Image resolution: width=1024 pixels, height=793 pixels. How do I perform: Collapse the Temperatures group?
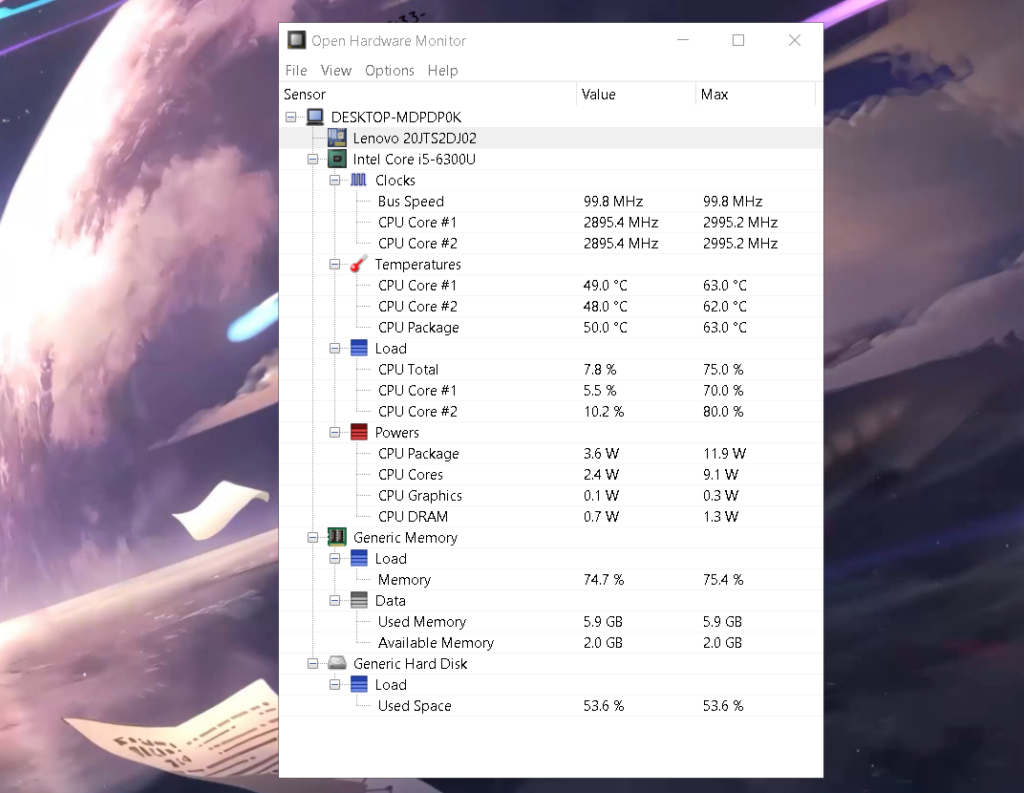(x=334, y=265)
